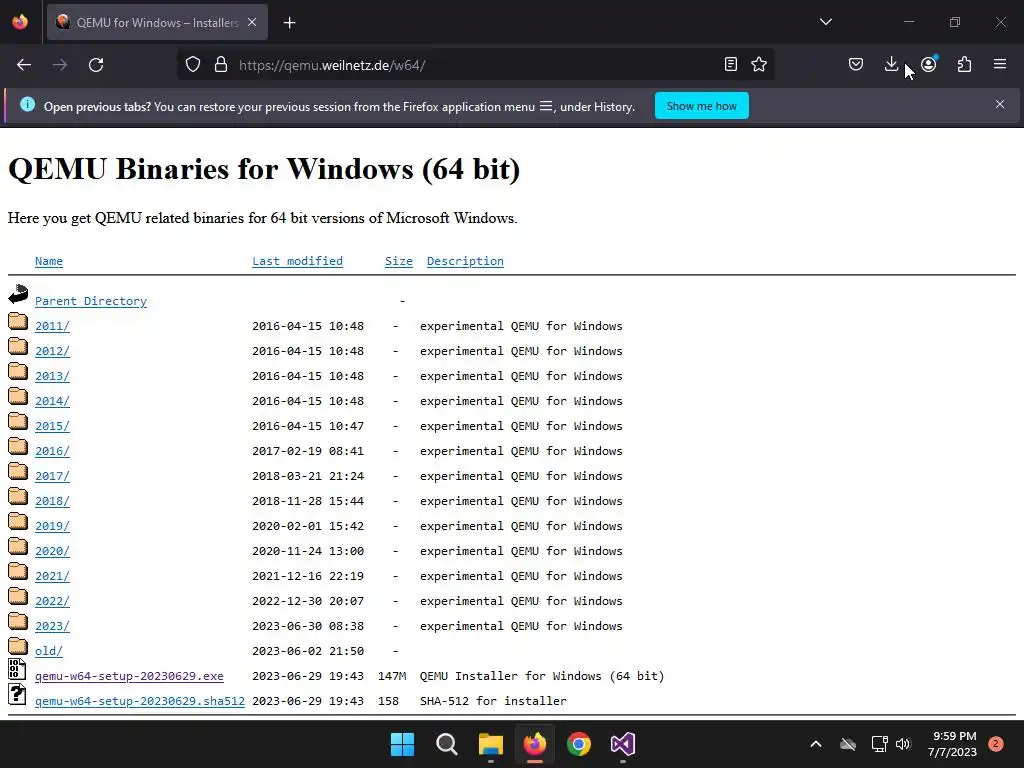This screenshot has width=1024, height=768.
Task: Click the folder icon beside old/
Action: pyautogui.click(x=18, y=646)
